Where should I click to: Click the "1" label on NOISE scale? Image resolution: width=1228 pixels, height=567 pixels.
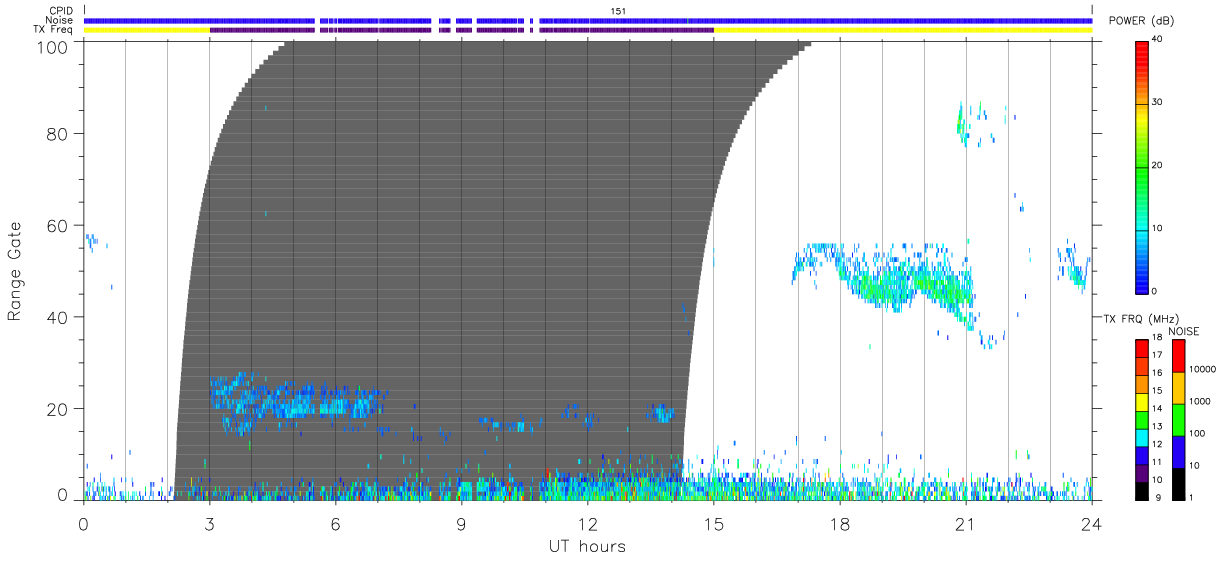[x=1191, y=497]
